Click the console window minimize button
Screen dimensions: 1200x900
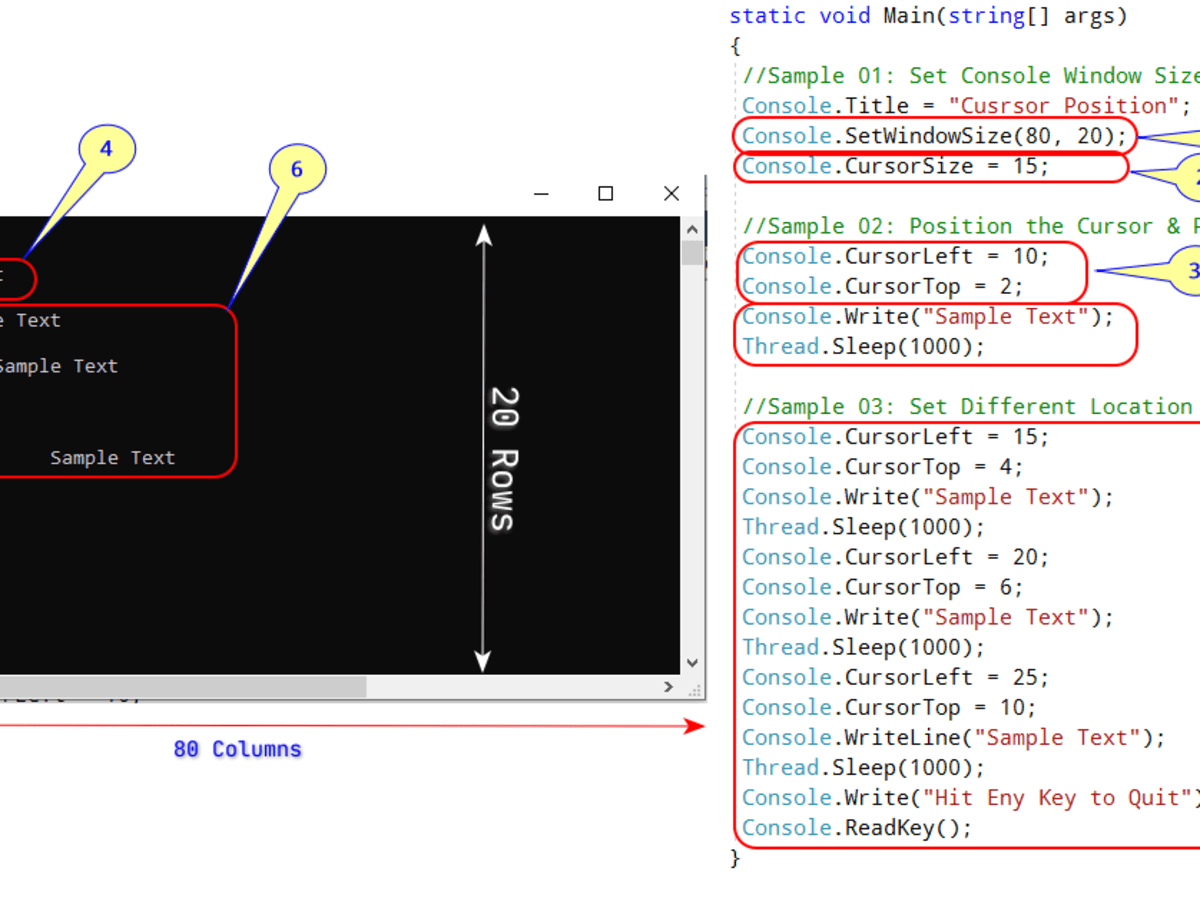point(541,194)
